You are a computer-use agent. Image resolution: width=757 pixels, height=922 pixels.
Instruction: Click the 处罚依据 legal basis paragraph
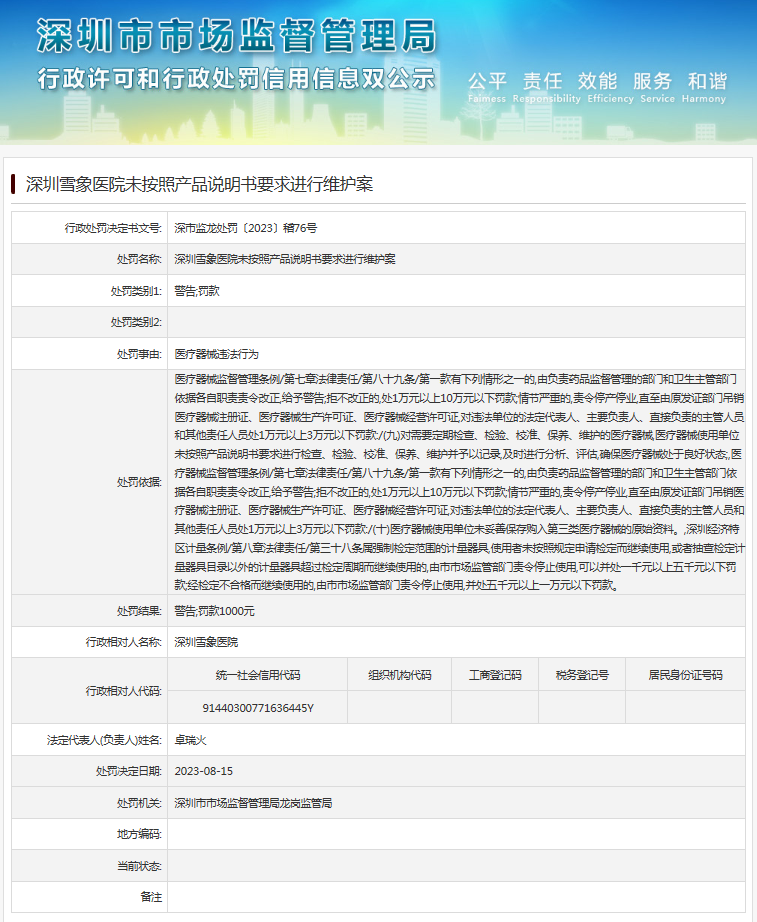point(459,482)
